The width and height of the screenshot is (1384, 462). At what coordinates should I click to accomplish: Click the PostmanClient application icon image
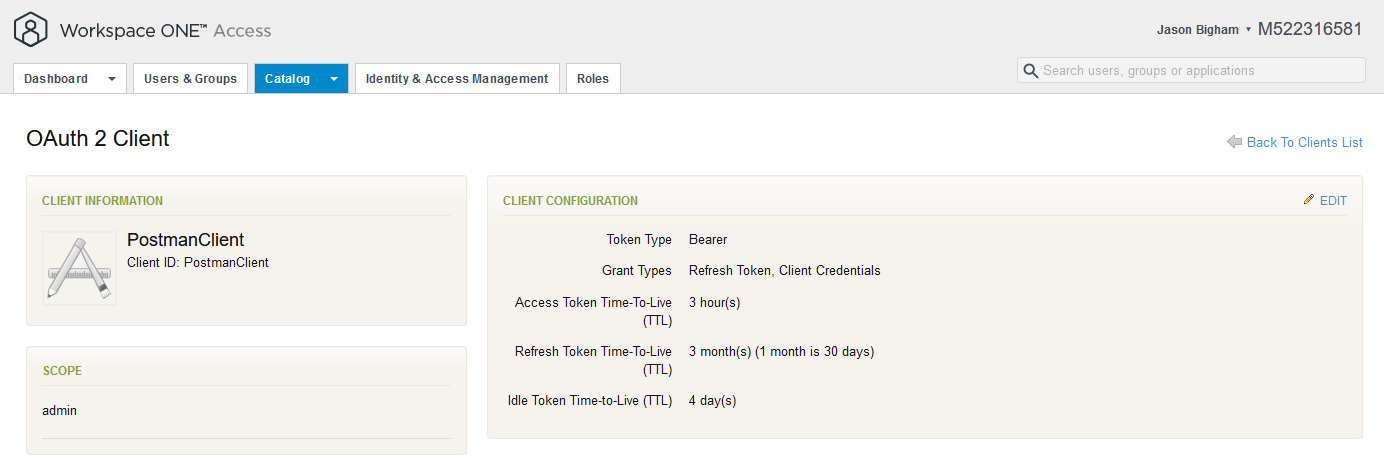79,268
